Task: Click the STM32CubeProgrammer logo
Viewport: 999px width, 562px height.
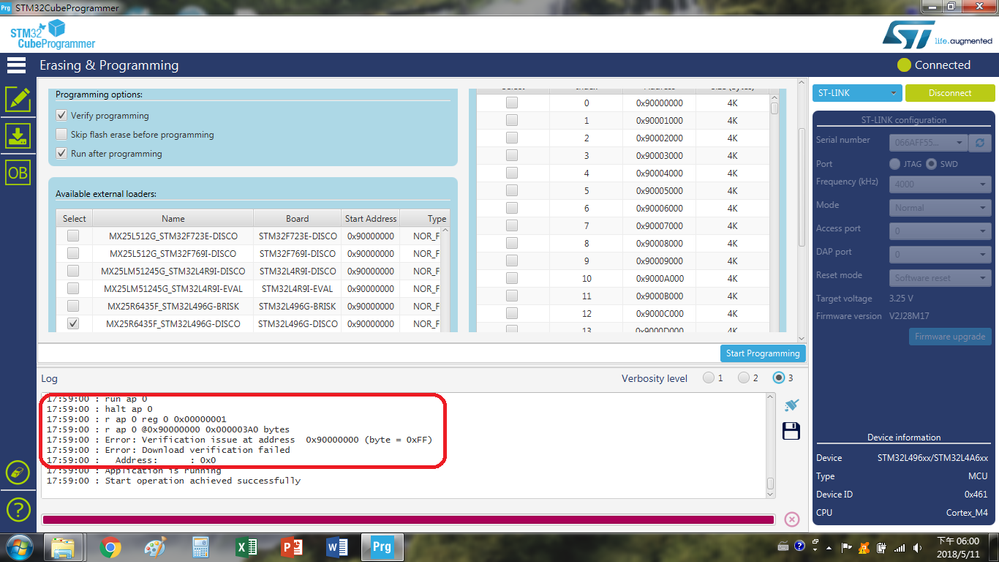Action: (x=52, y=34)
